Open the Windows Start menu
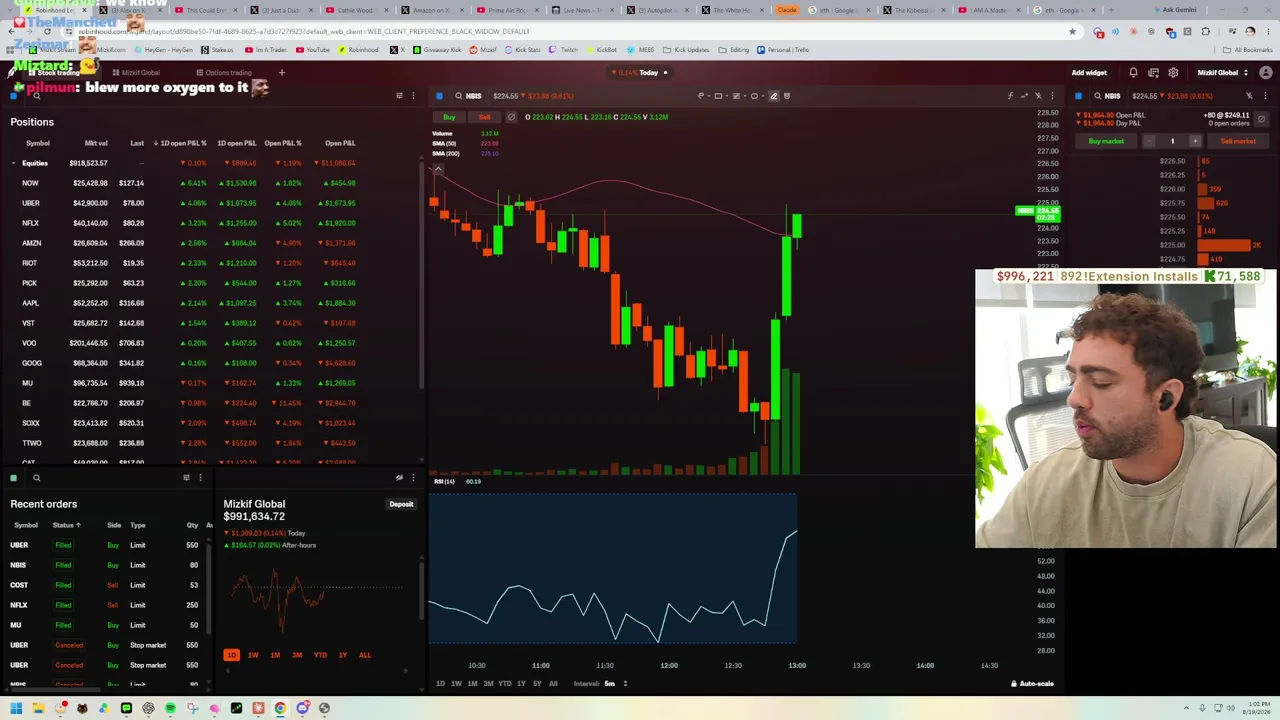This screenshot has width=1280, height=720. (x=16, y=708)
